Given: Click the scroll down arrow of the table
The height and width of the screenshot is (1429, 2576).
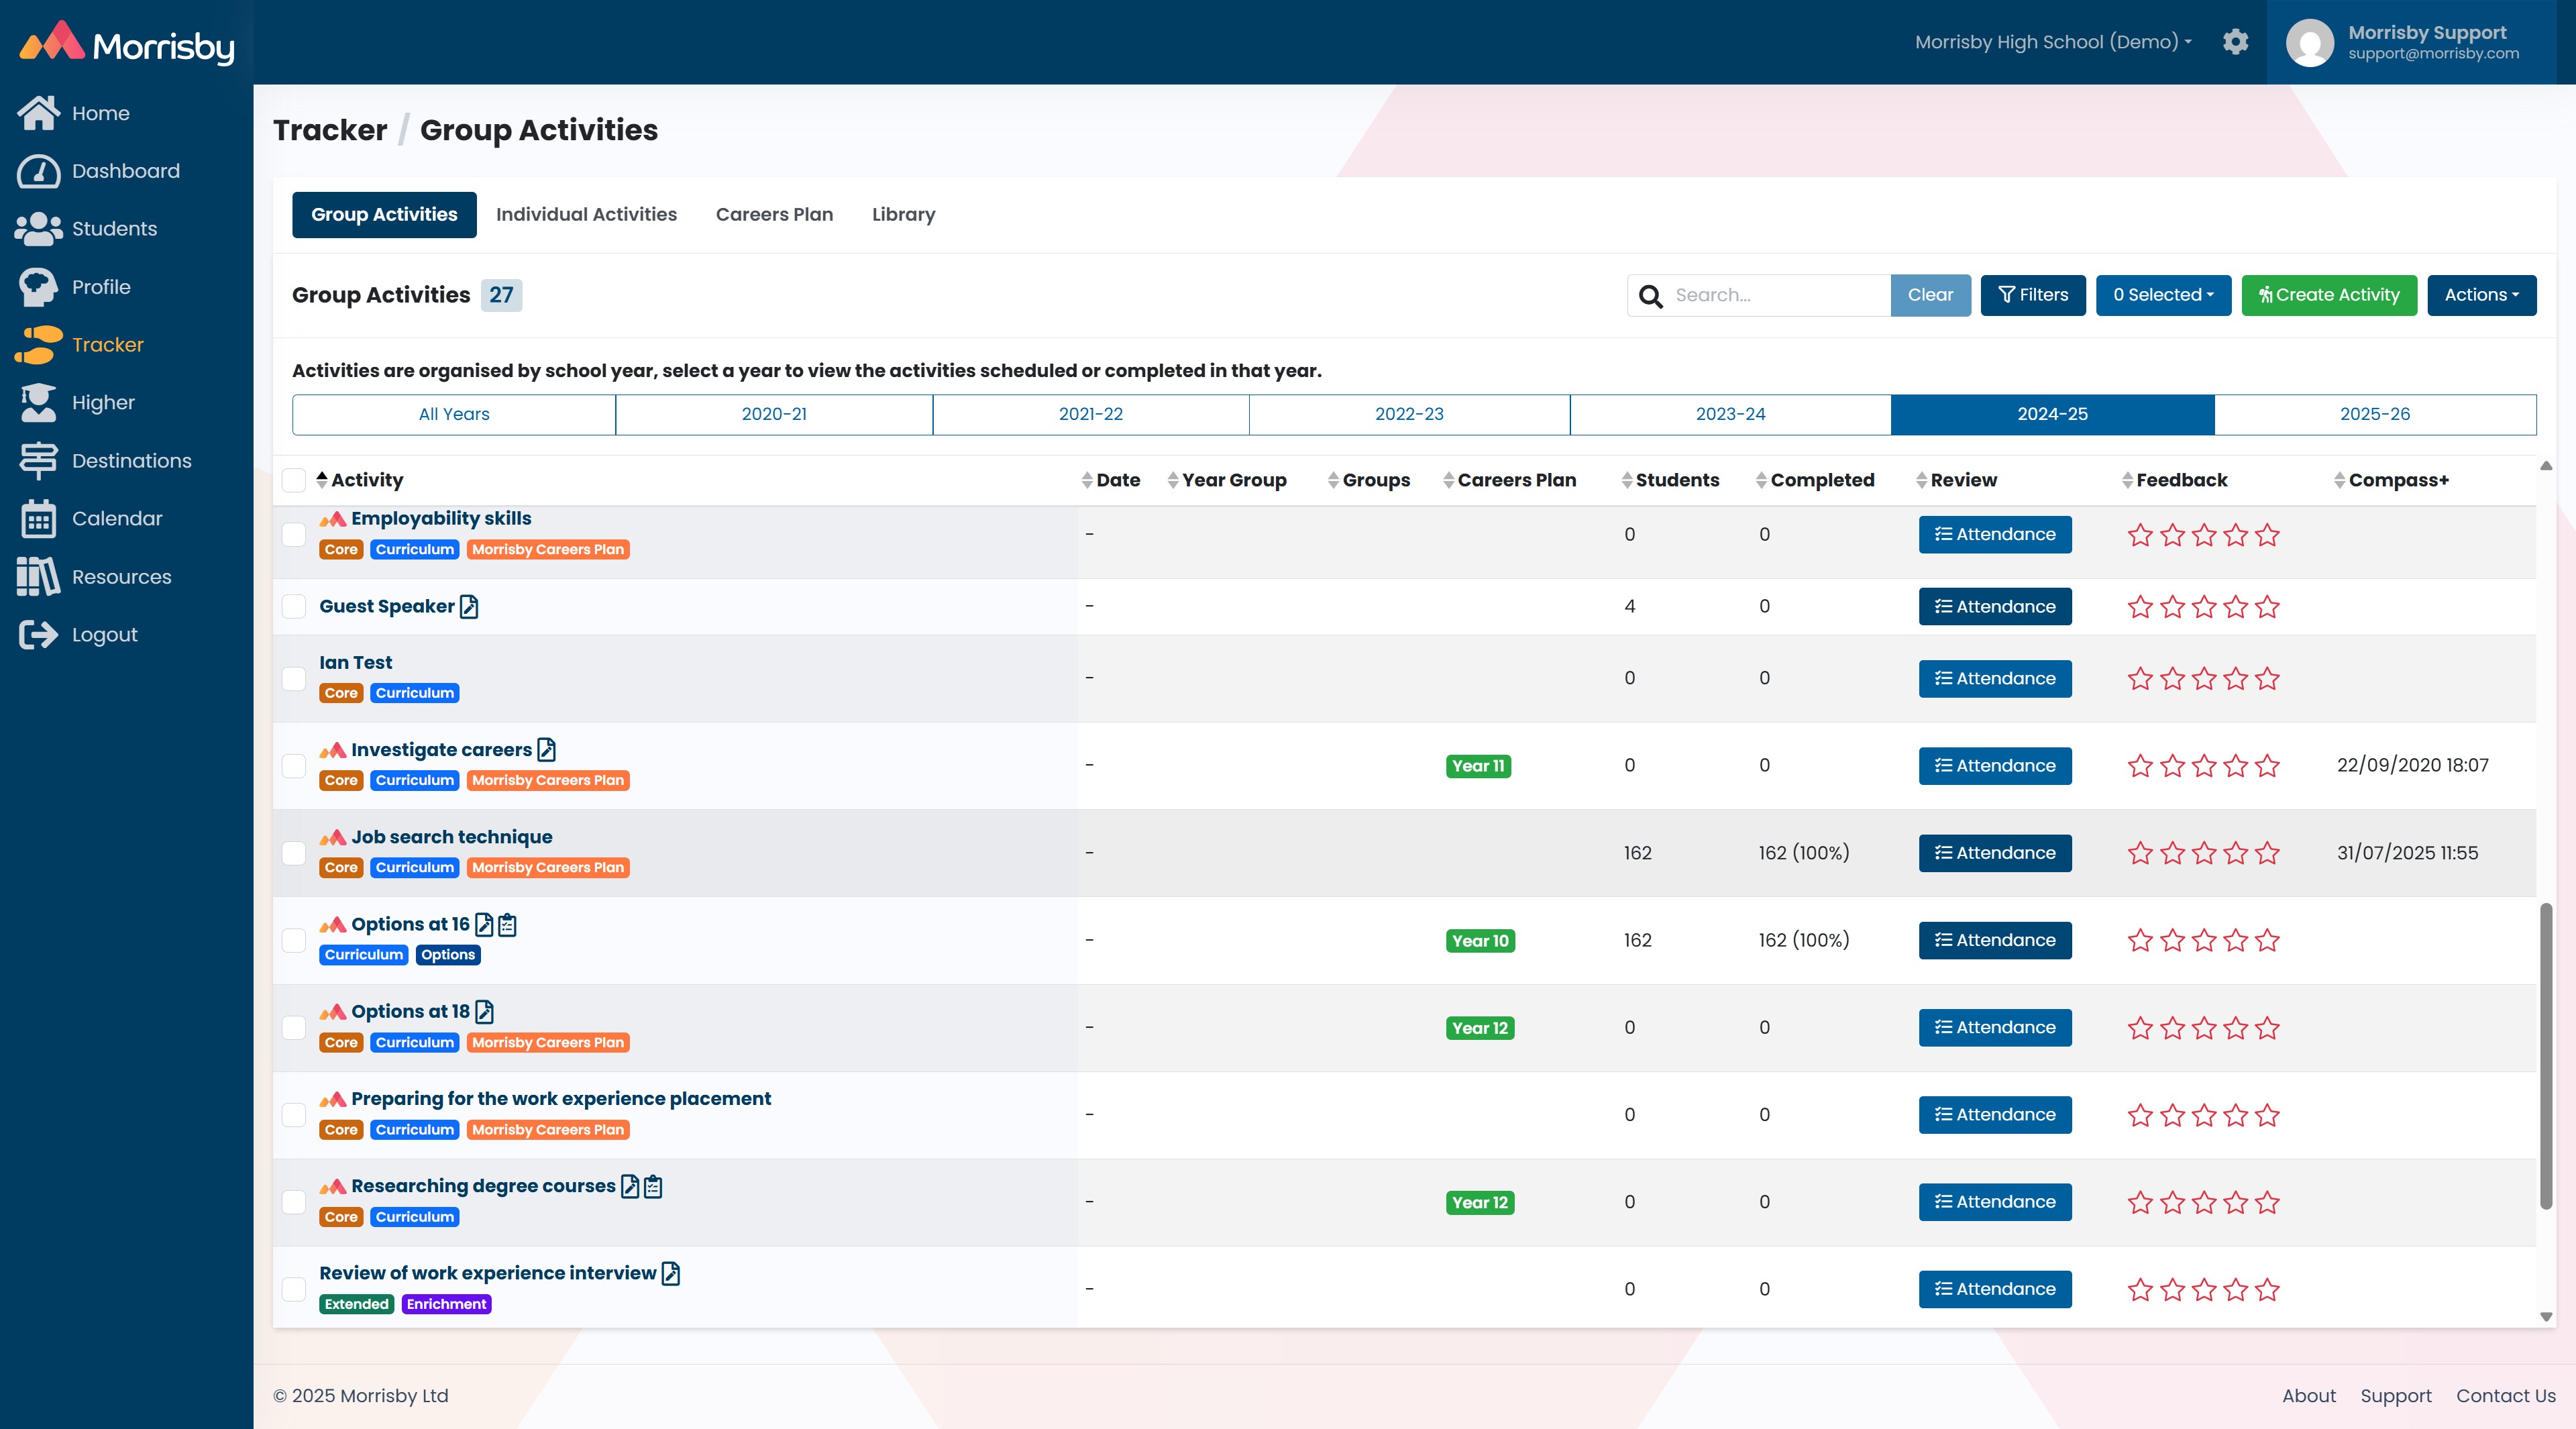Looking at the screenshot, I should pyautogui.click(x=2546, y=1318).
